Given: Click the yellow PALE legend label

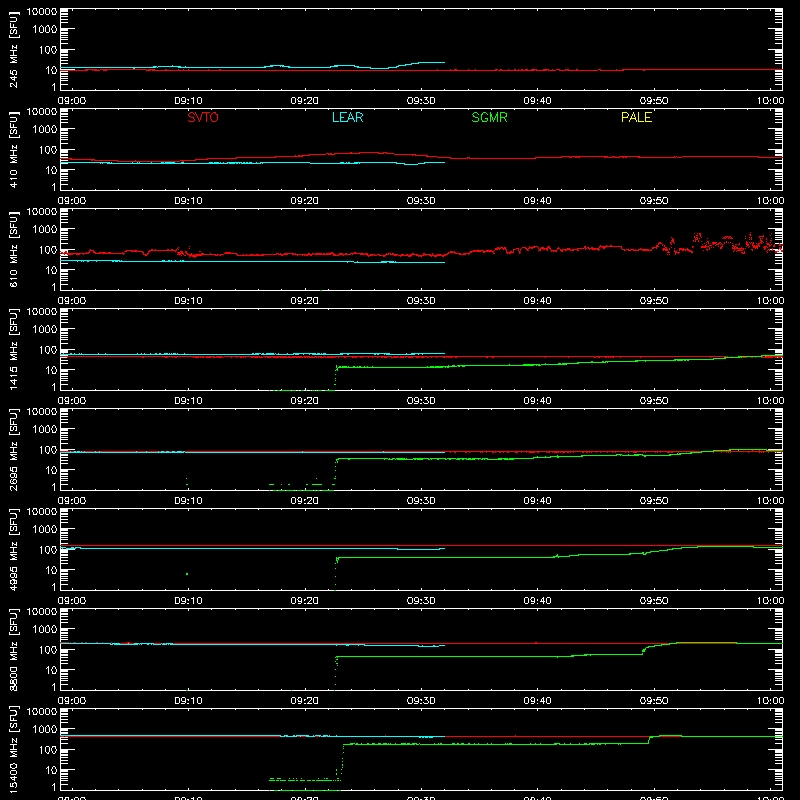Looking at the screenshot, I should pyautogui.click(x=636, y=117).
